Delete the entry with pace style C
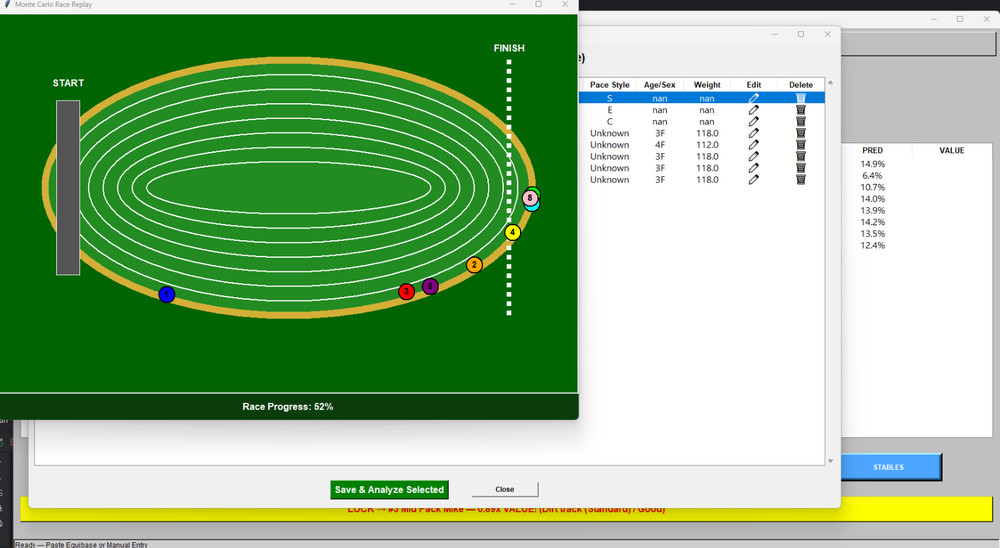Screen dimensions: 1000x548 point(801,122)
